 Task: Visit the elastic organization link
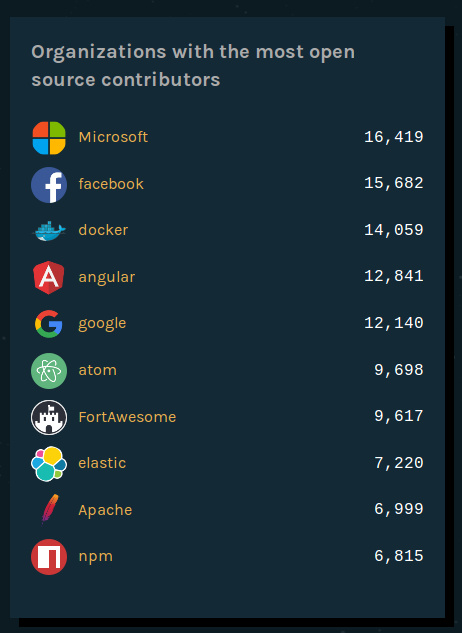pos(102,463)
